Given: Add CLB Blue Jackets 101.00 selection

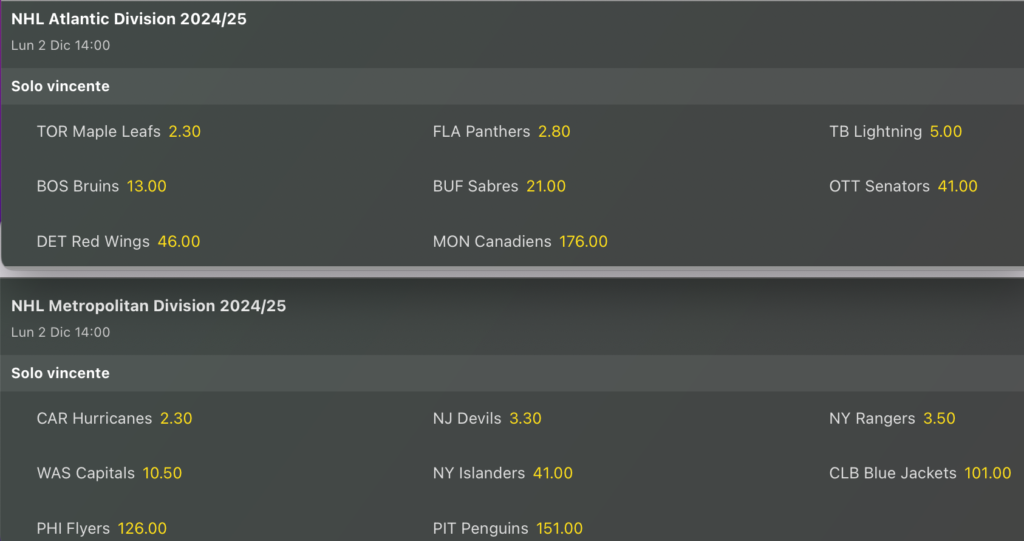Looking at the screenshot, I should pyautogui.click(x=987, y=474).
